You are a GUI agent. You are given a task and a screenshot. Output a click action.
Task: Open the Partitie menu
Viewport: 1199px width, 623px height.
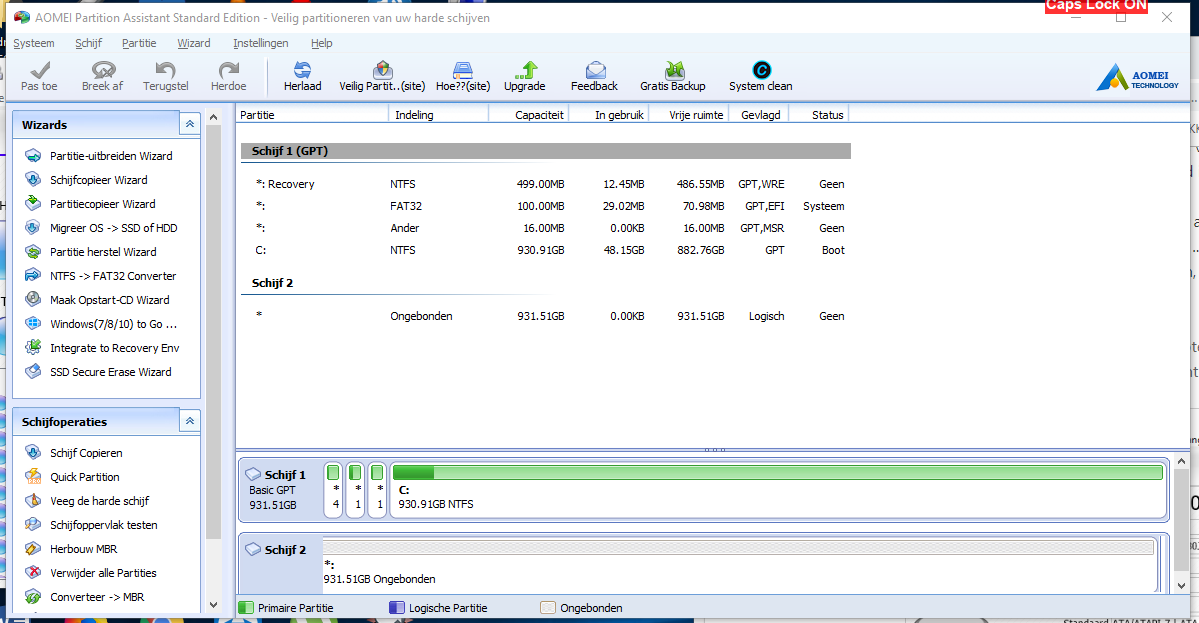click(139, 43)
